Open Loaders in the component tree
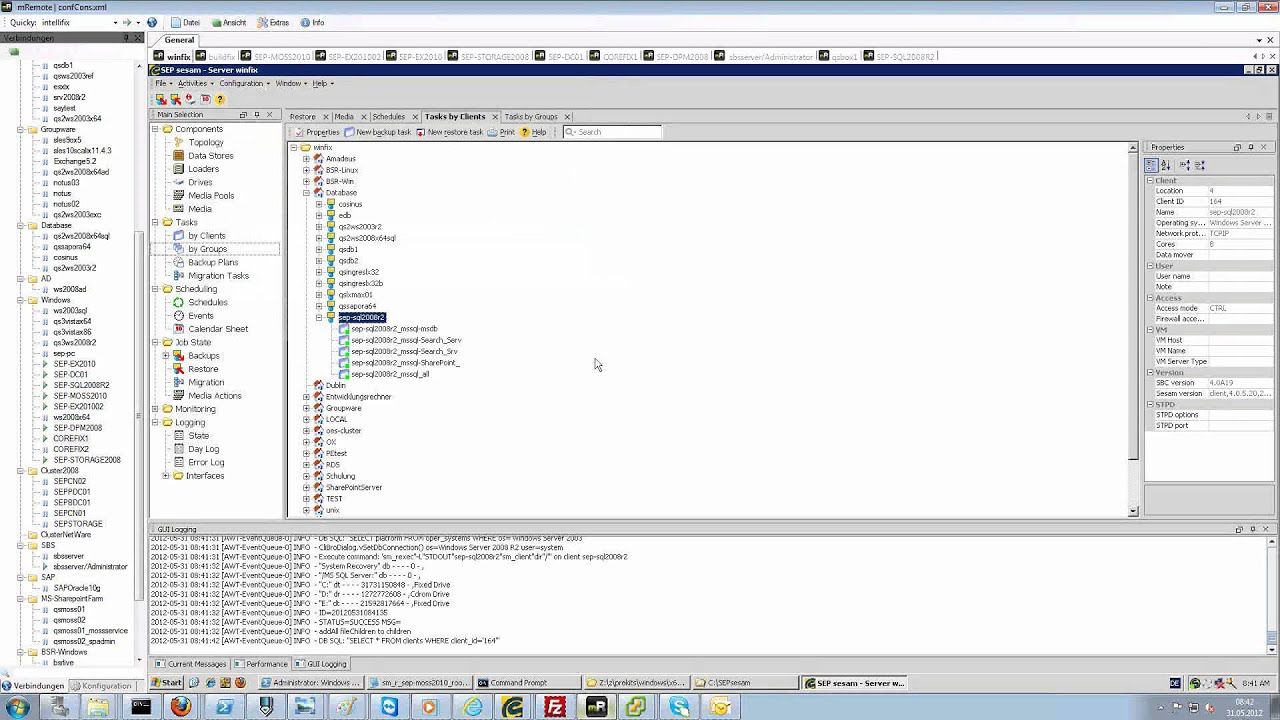The height and width of the screenshot is (720, 1280). coord(203,169)
